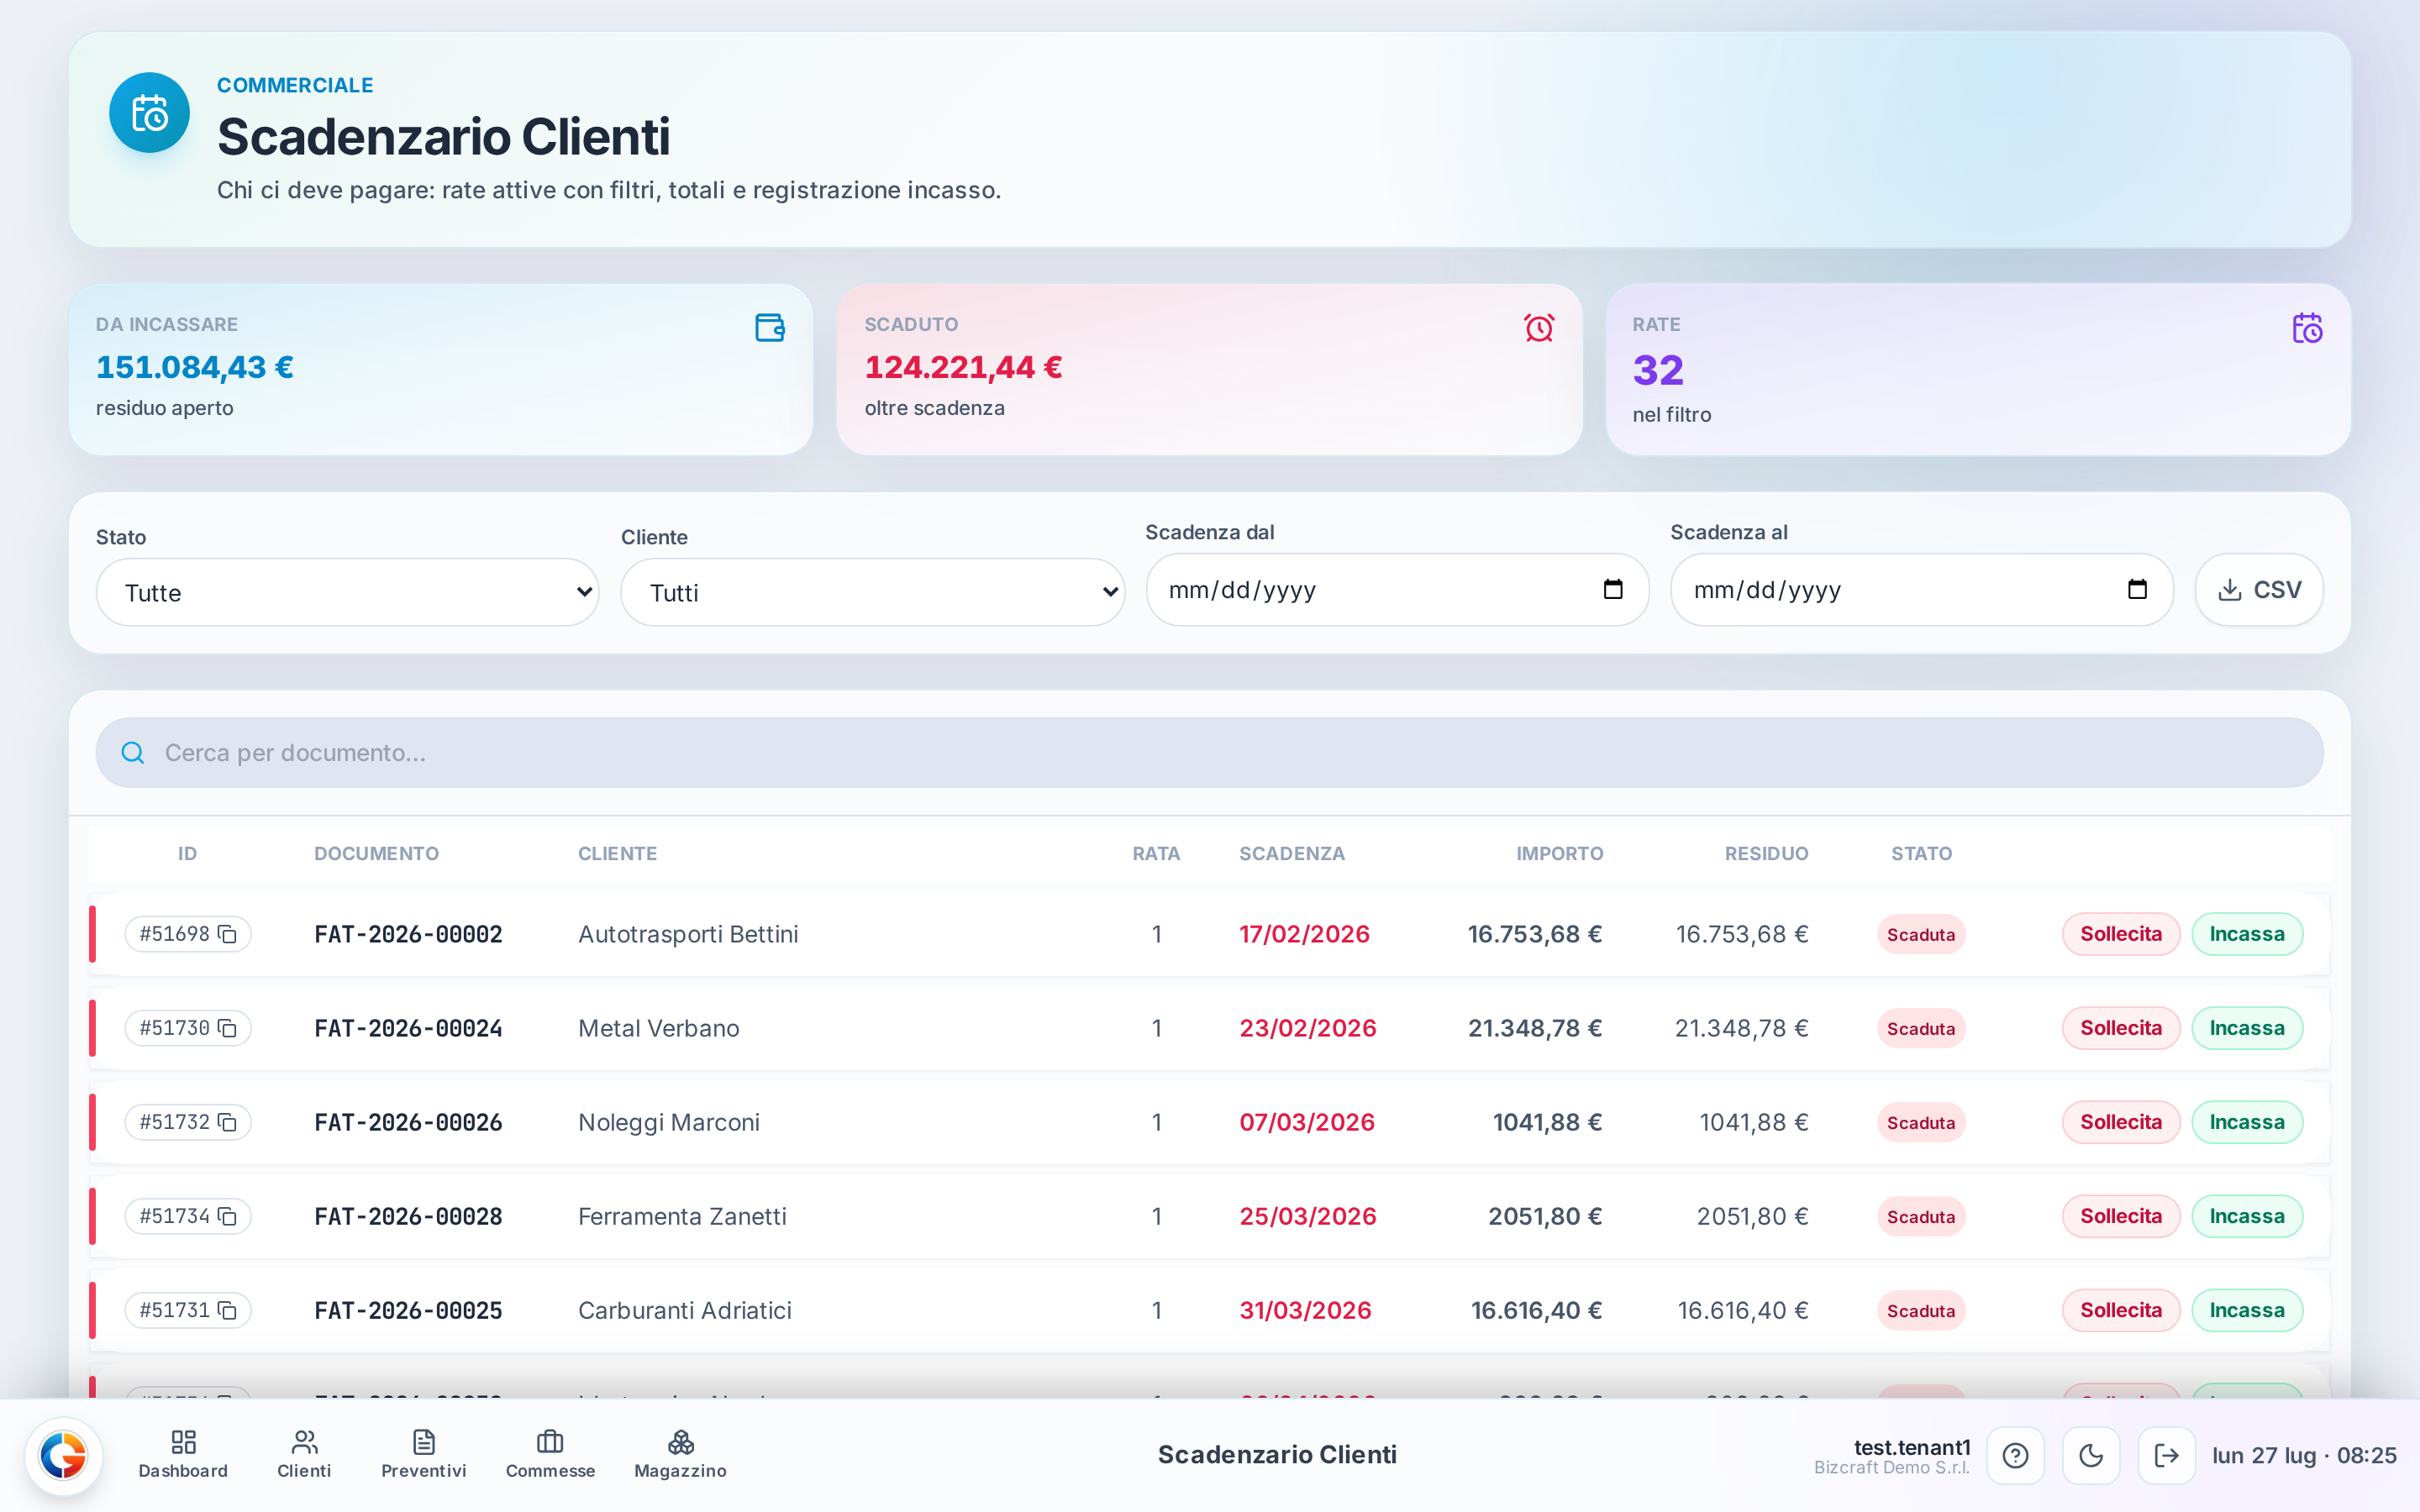
Task: Click document FAT-2026-00024
Action: [x=408, y=1028]
